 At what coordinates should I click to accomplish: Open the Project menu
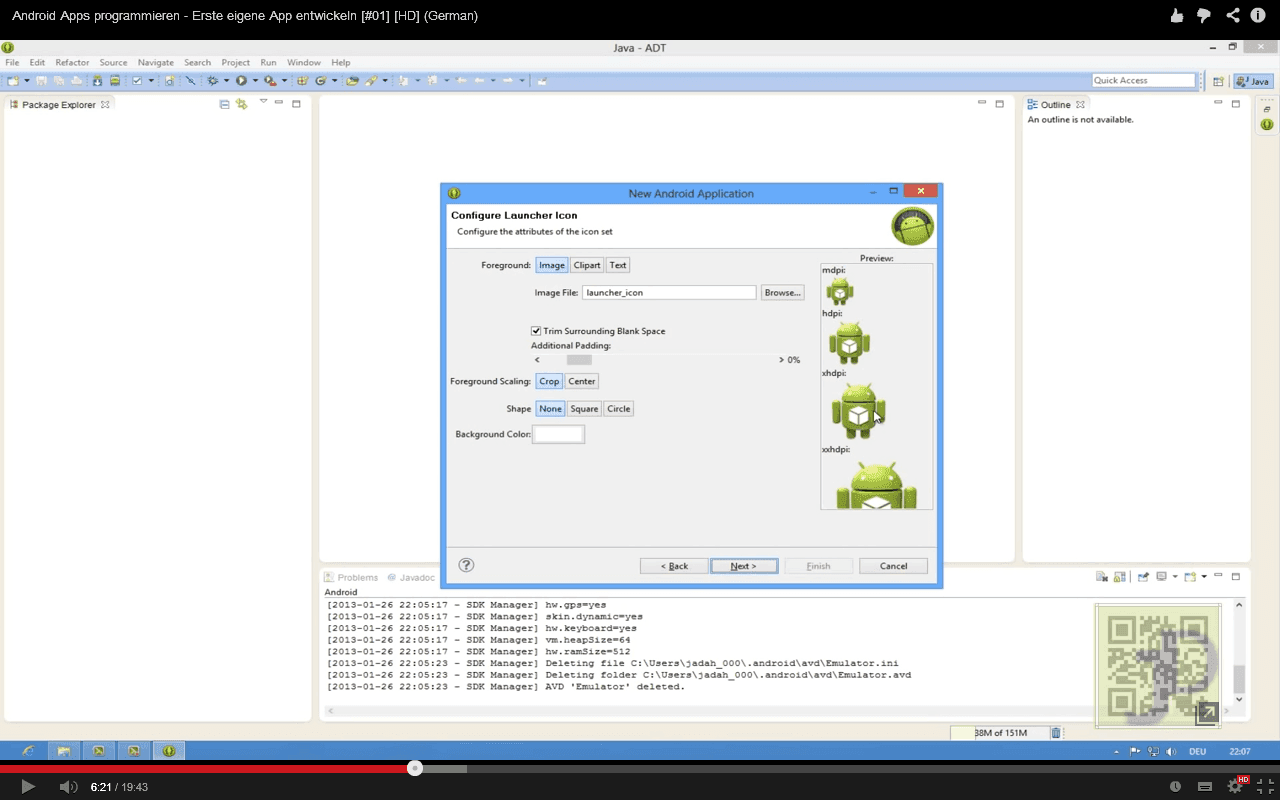pyautogui.click(x=236, y=62)
